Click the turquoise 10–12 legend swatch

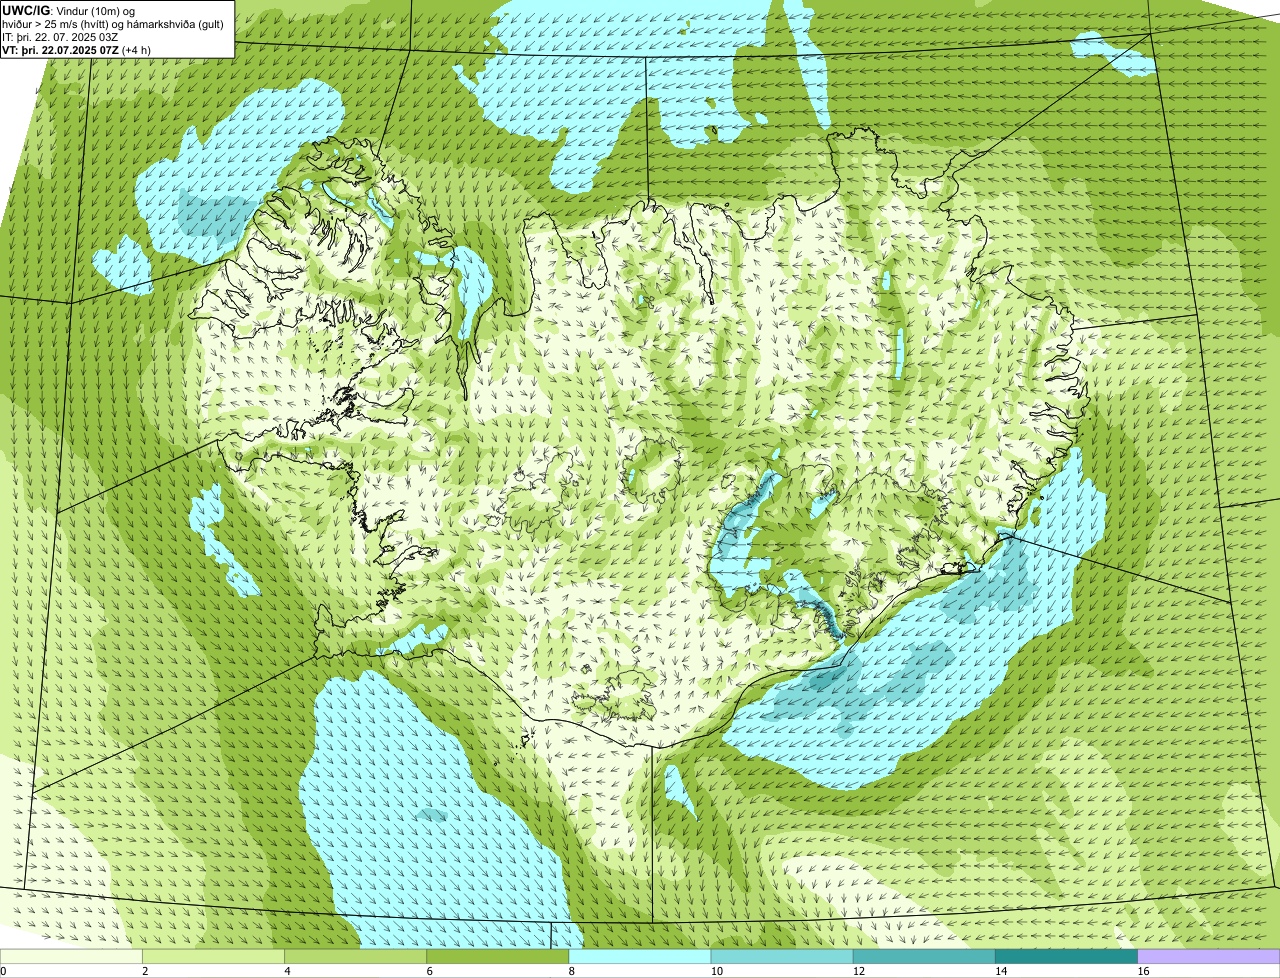(x=782, y=957)
